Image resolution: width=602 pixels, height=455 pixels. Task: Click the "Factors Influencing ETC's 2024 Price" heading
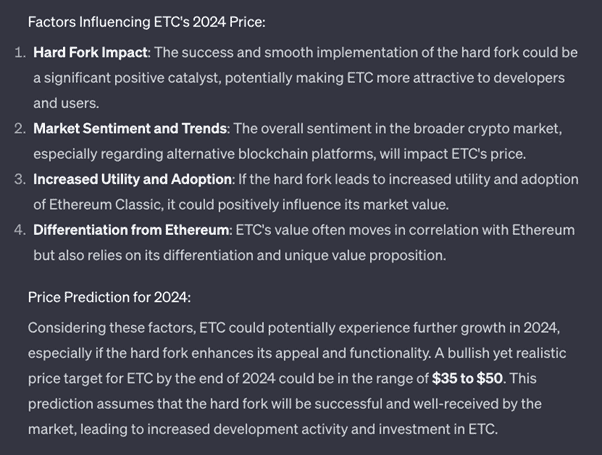pos(147,22)
